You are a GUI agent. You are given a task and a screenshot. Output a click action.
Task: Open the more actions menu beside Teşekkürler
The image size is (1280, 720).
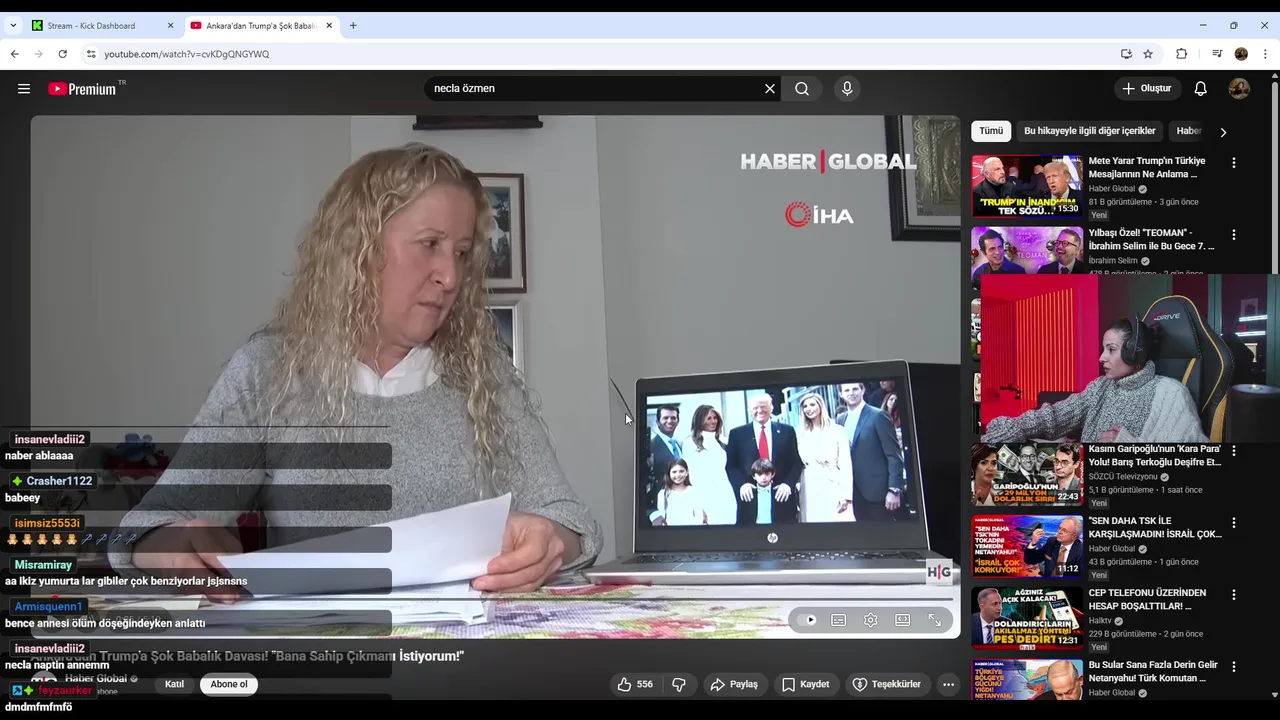(x=948, y=684)
